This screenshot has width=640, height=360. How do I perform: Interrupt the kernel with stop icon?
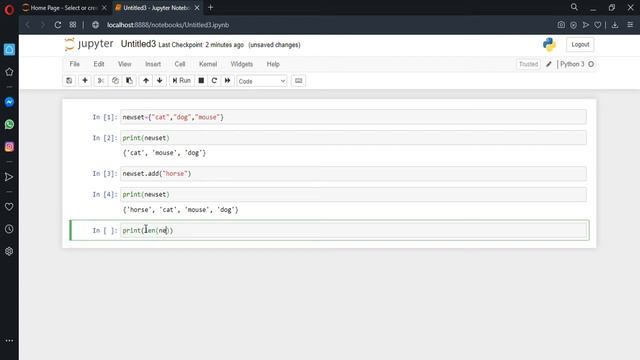click(x=201, y=81)
